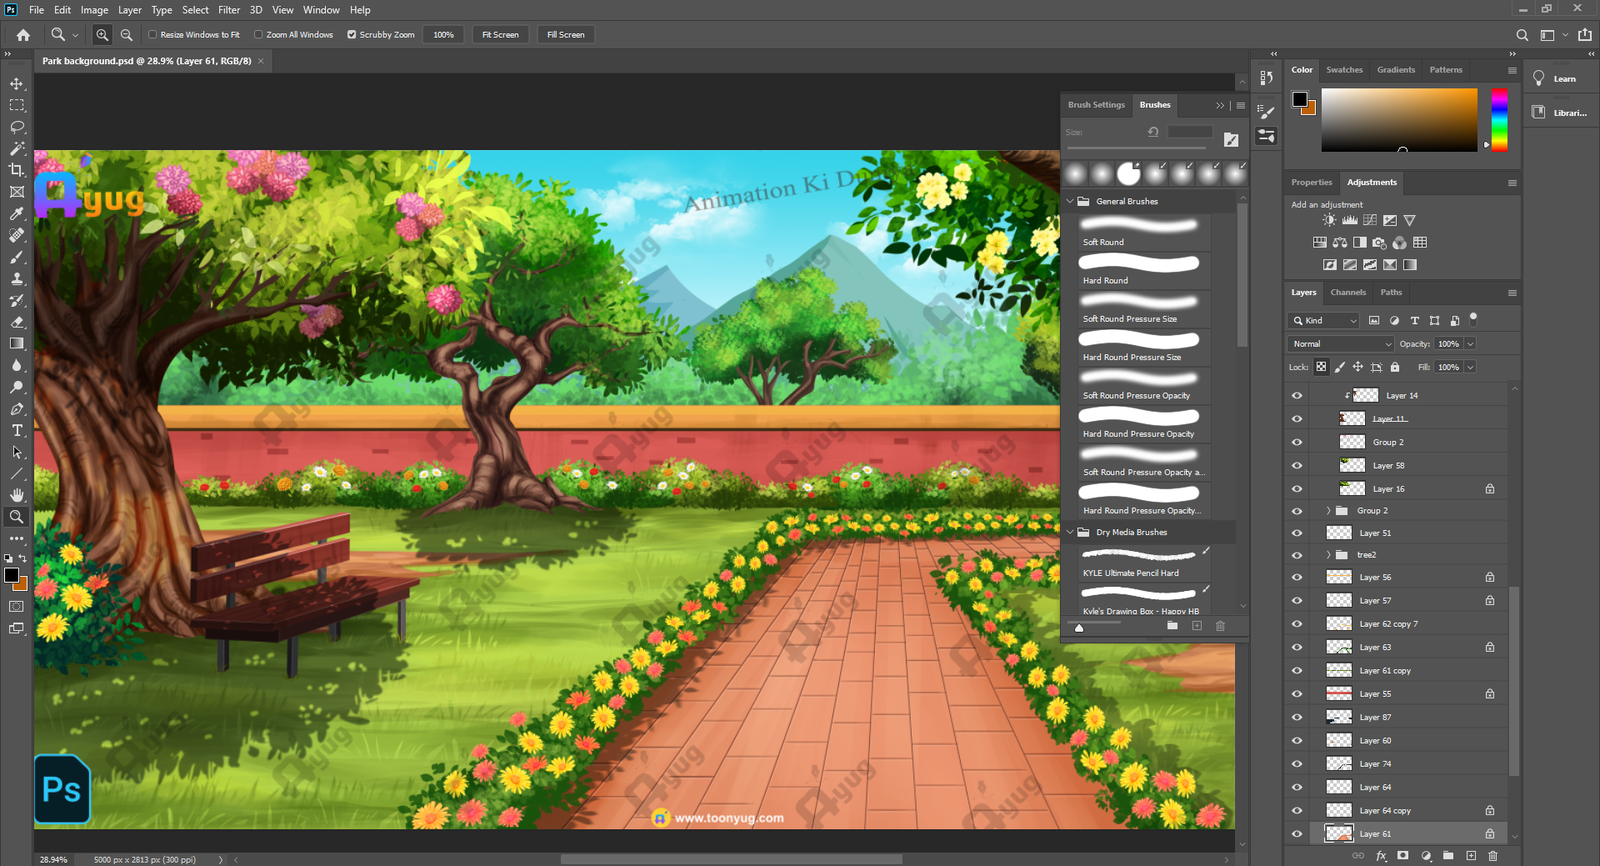Click the rainbow hue slider
Image resolution: width=1600 pixels, height=866 pixels.
point(1499,119)
